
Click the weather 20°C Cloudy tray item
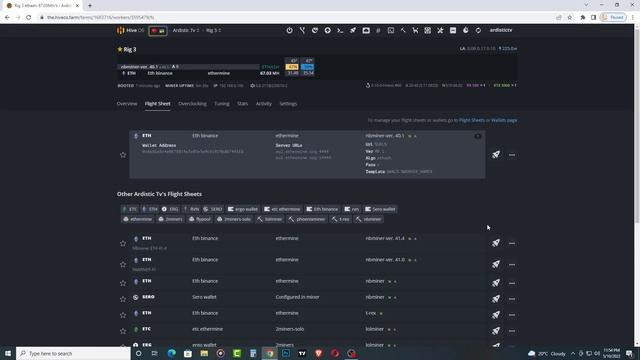click(547, 353)
